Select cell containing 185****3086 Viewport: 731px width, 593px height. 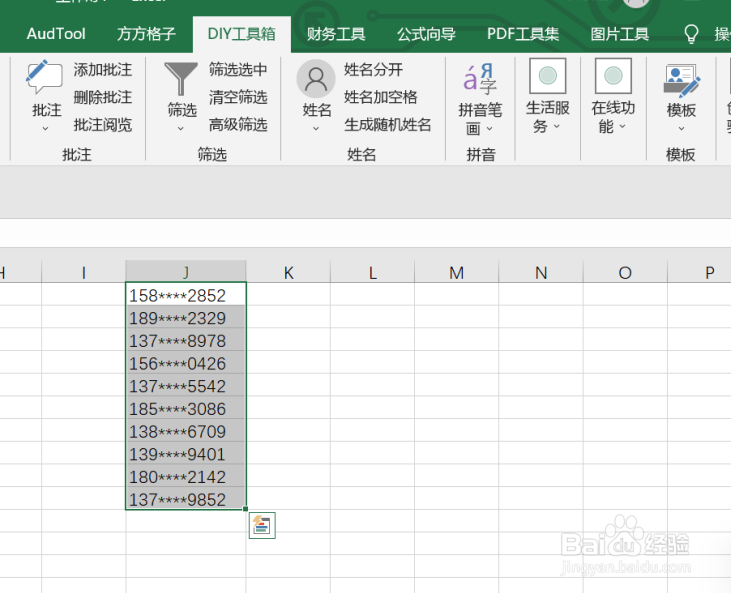tap(186, 409)
